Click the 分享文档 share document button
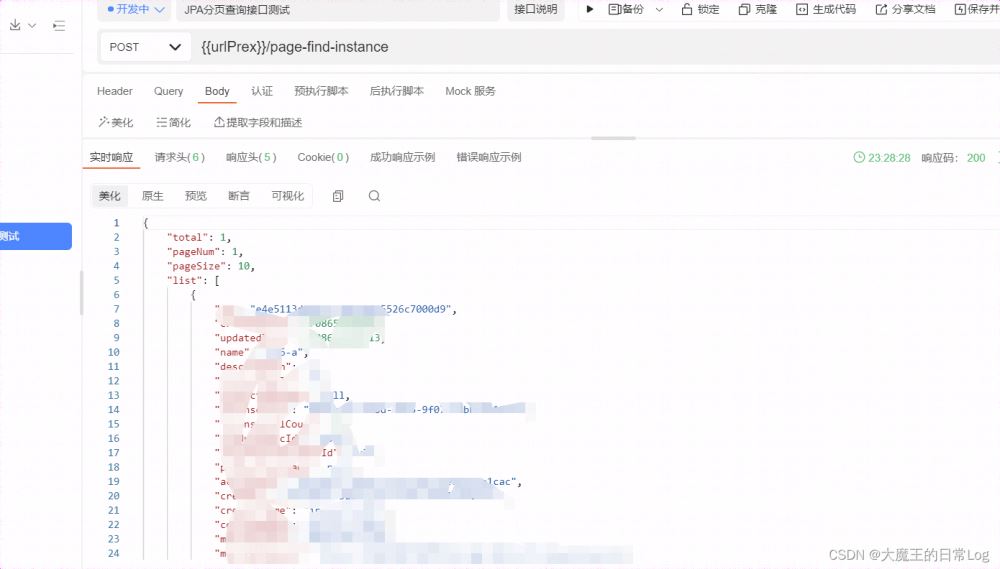Image resolution: width=1000 pixels, height=569 pixels. pyautogui.click(x=906, y=9)
